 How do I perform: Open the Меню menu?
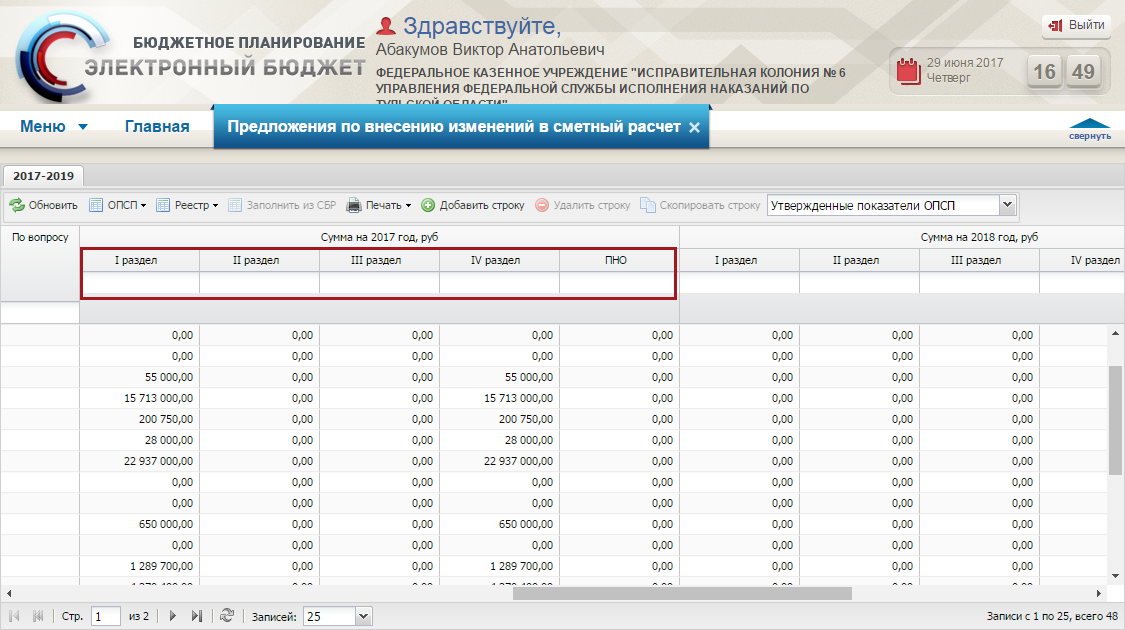[54, 127]
